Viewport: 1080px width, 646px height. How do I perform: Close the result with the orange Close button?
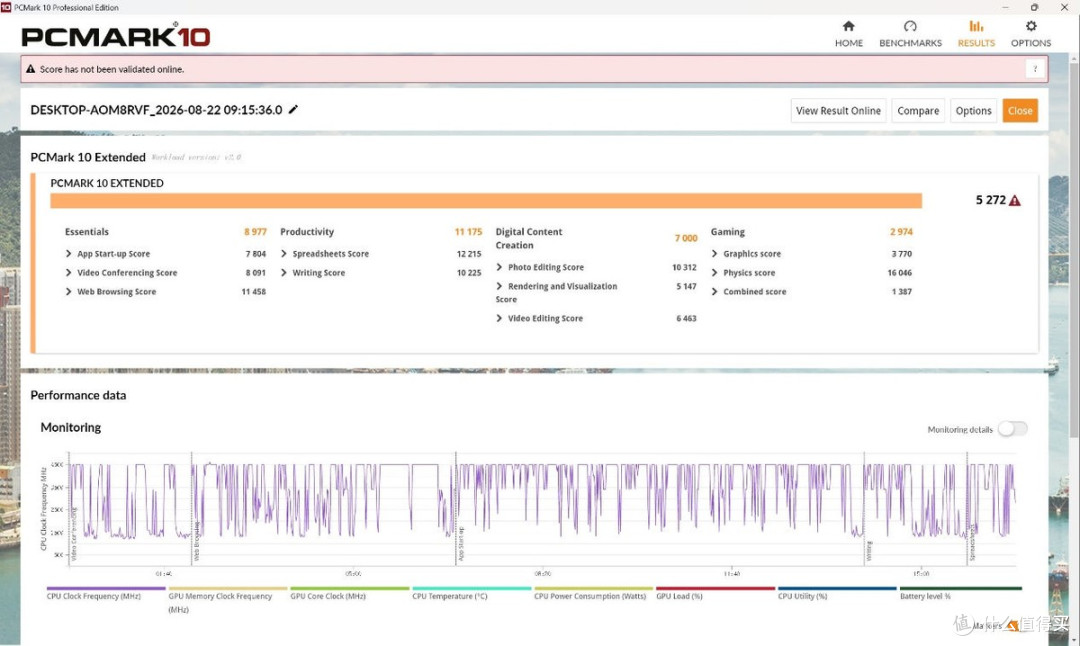1020,111
